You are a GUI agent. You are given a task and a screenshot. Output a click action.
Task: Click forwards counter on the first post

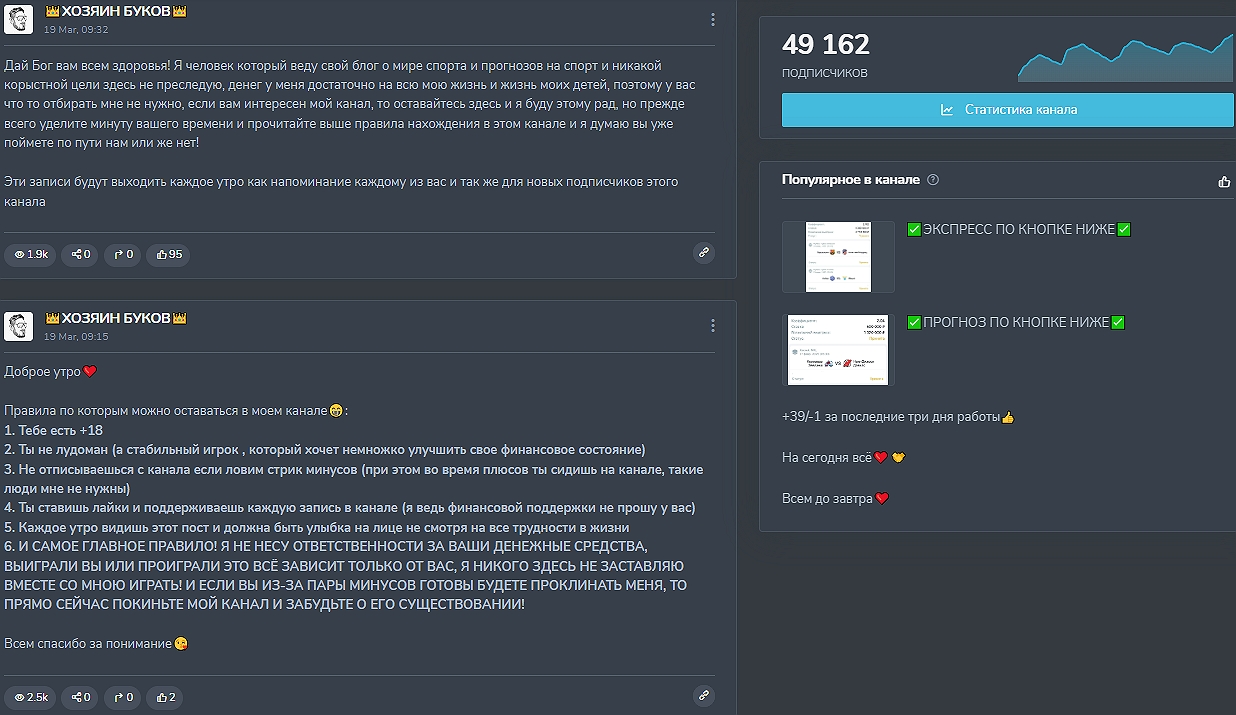pos(123,255)
